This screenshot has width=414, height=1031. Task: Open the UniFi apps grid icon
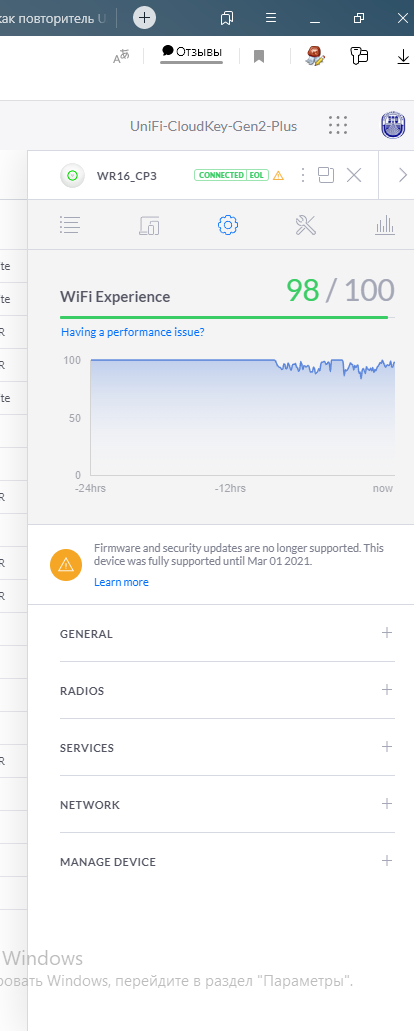[337, 126]
